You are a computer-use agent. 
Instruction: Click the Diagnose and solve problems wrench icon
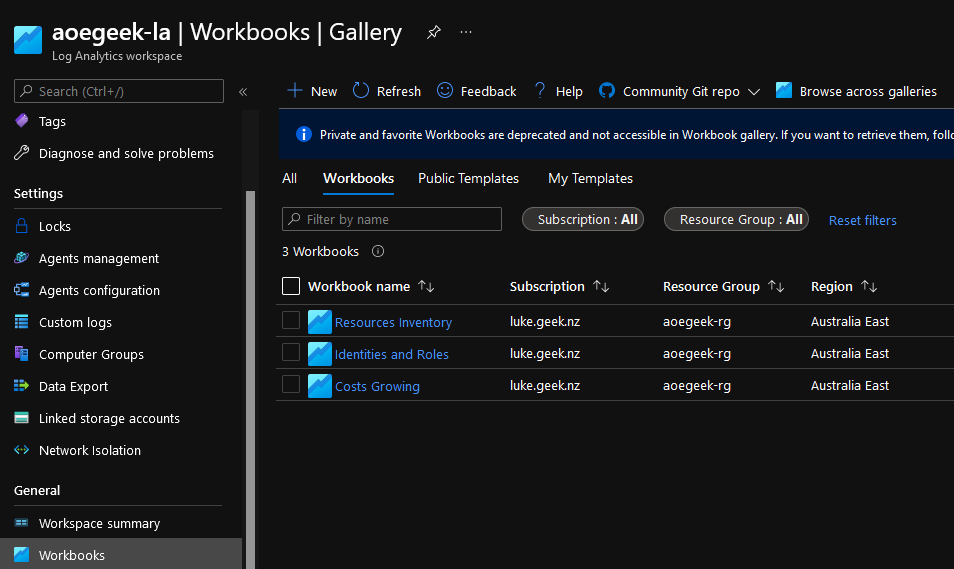click(21, 153)
